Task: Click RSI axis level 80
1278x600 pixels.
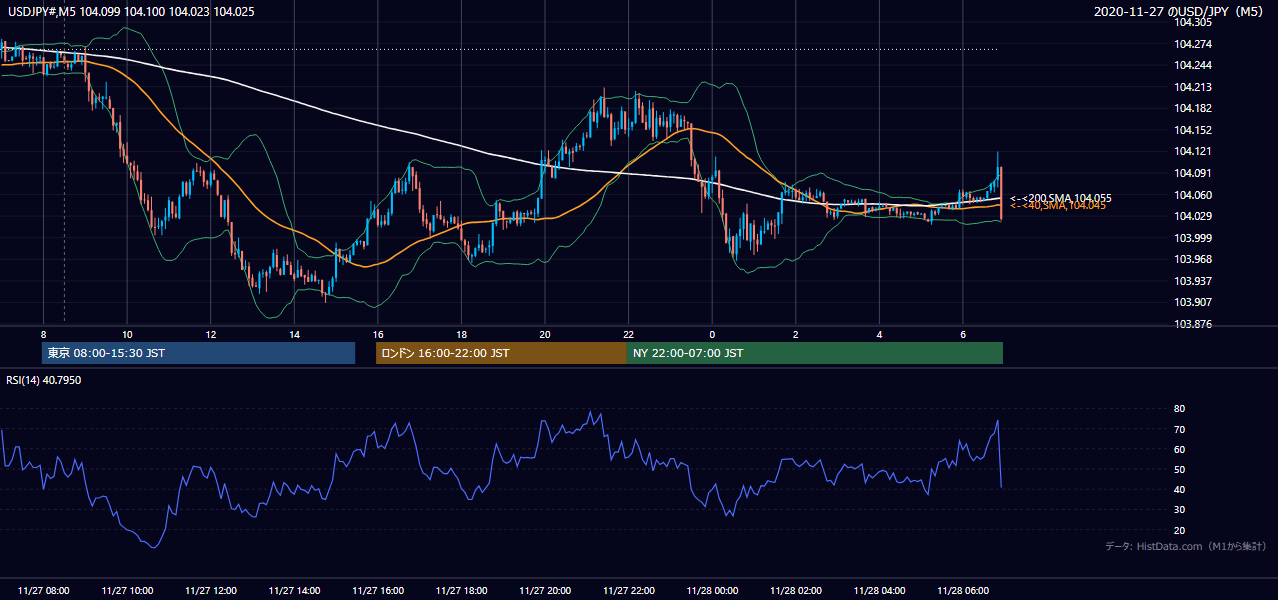Action: tap(1179, 409)
